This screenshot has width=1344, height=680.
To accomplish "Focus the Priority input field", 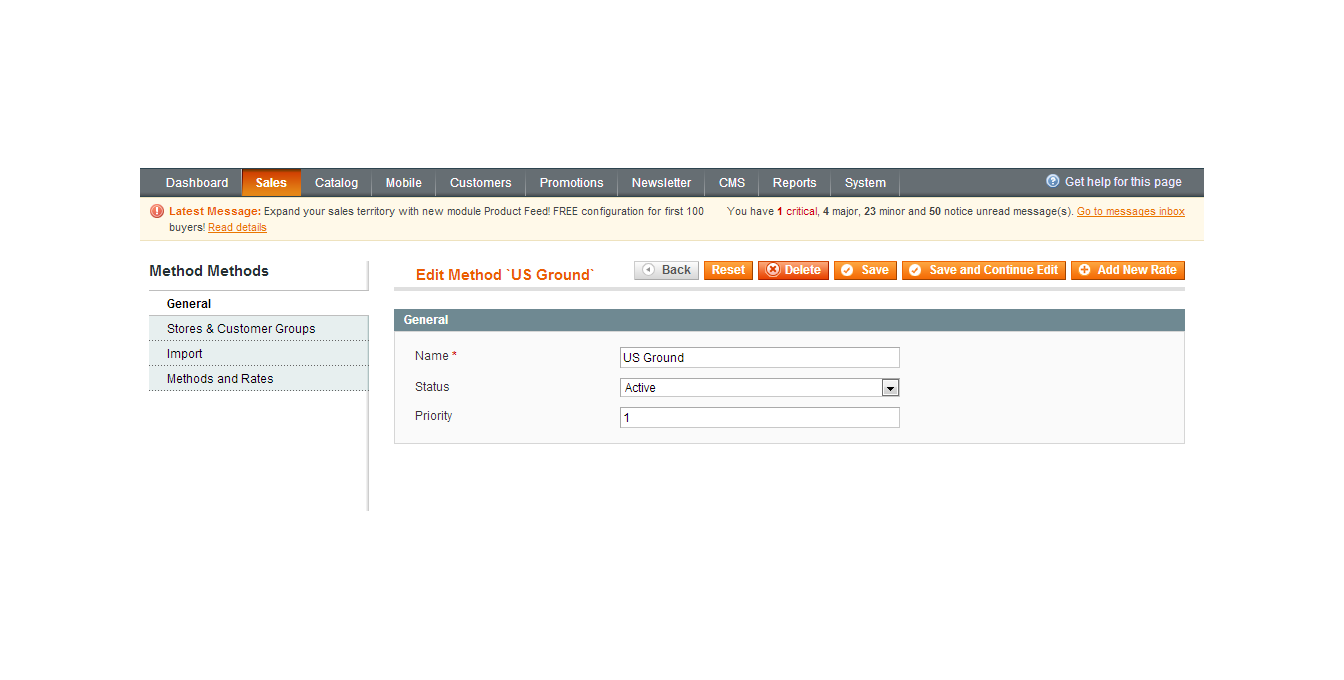I will click(760, 417).
